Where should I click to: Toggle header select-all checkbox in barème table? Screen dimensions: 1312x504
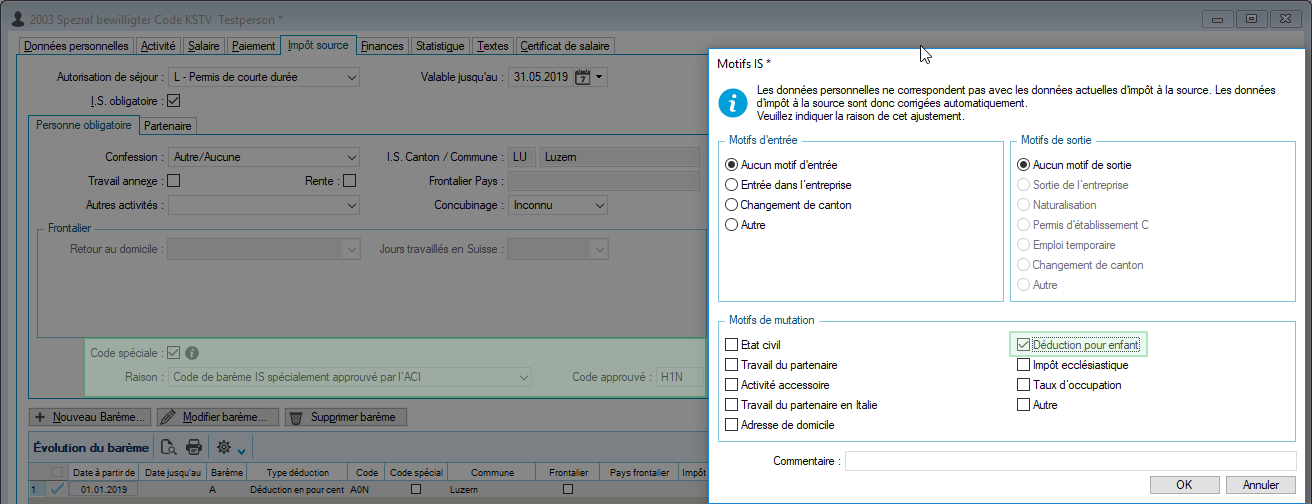pos(57,472)
